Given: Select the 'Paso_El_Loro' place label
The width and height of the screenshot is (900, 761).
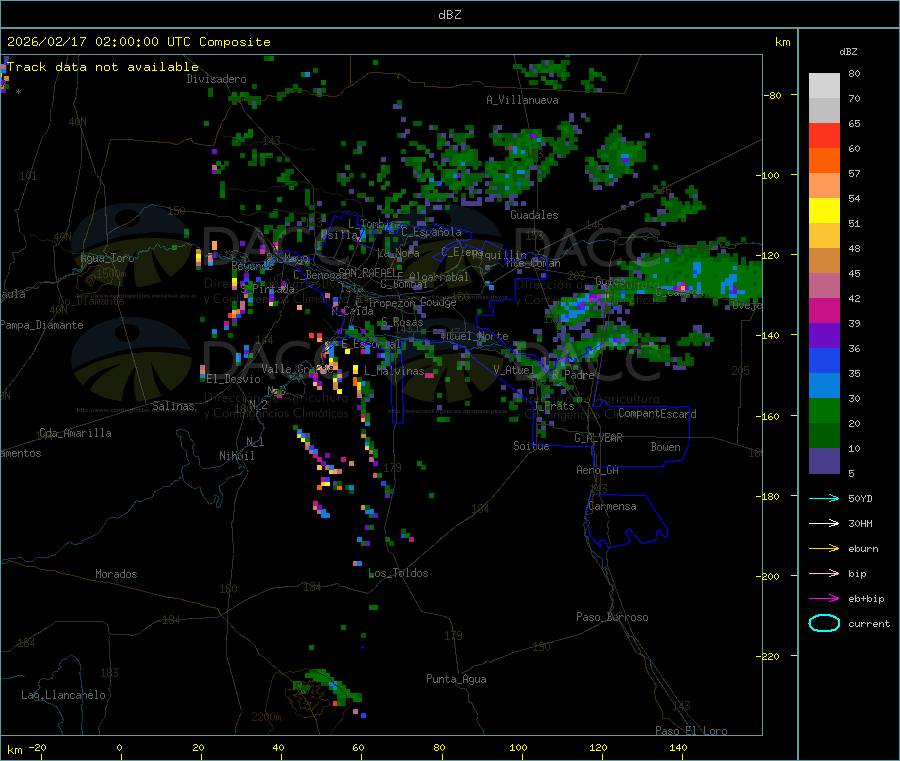Looking at the screenshot, I should point(691,731).
